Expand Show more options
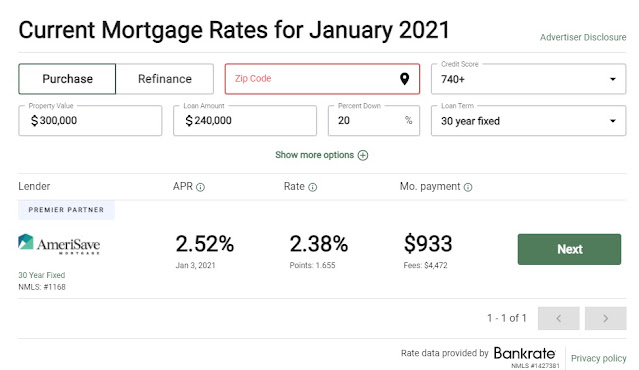 (322, 155)
